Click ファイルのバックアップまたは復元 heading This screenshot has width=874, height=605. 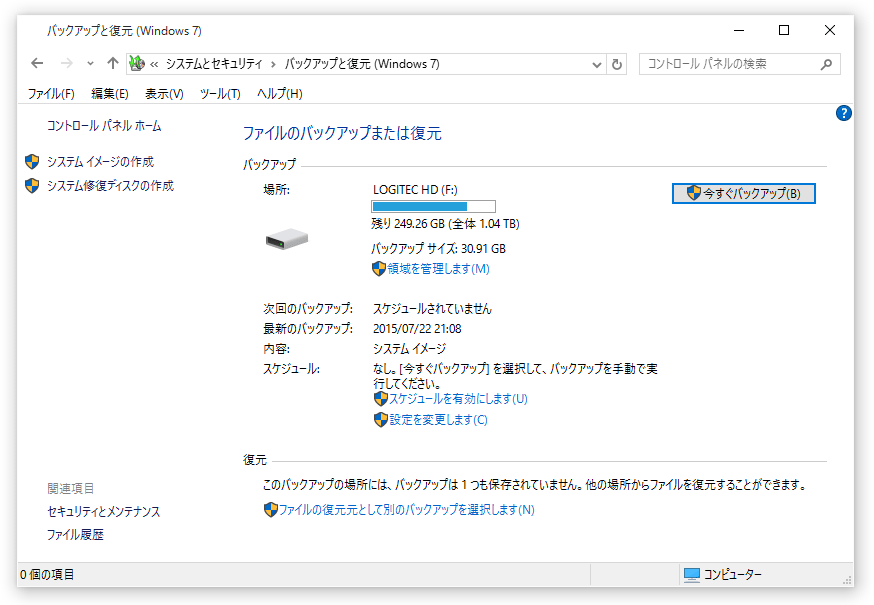(342, 133)
